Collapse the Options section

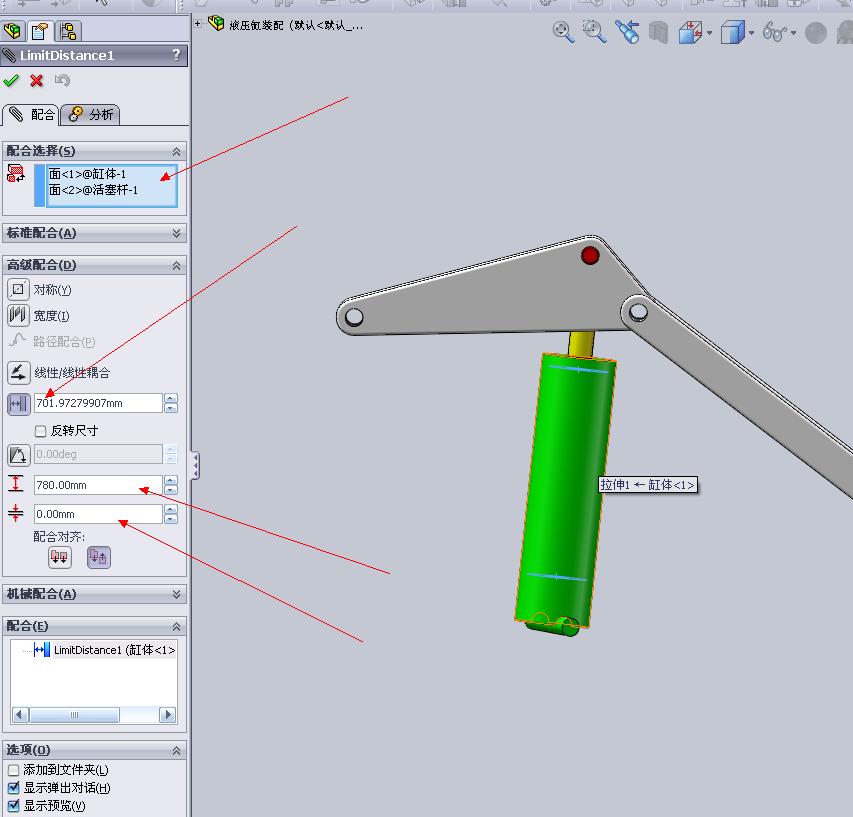click(176, 751)
